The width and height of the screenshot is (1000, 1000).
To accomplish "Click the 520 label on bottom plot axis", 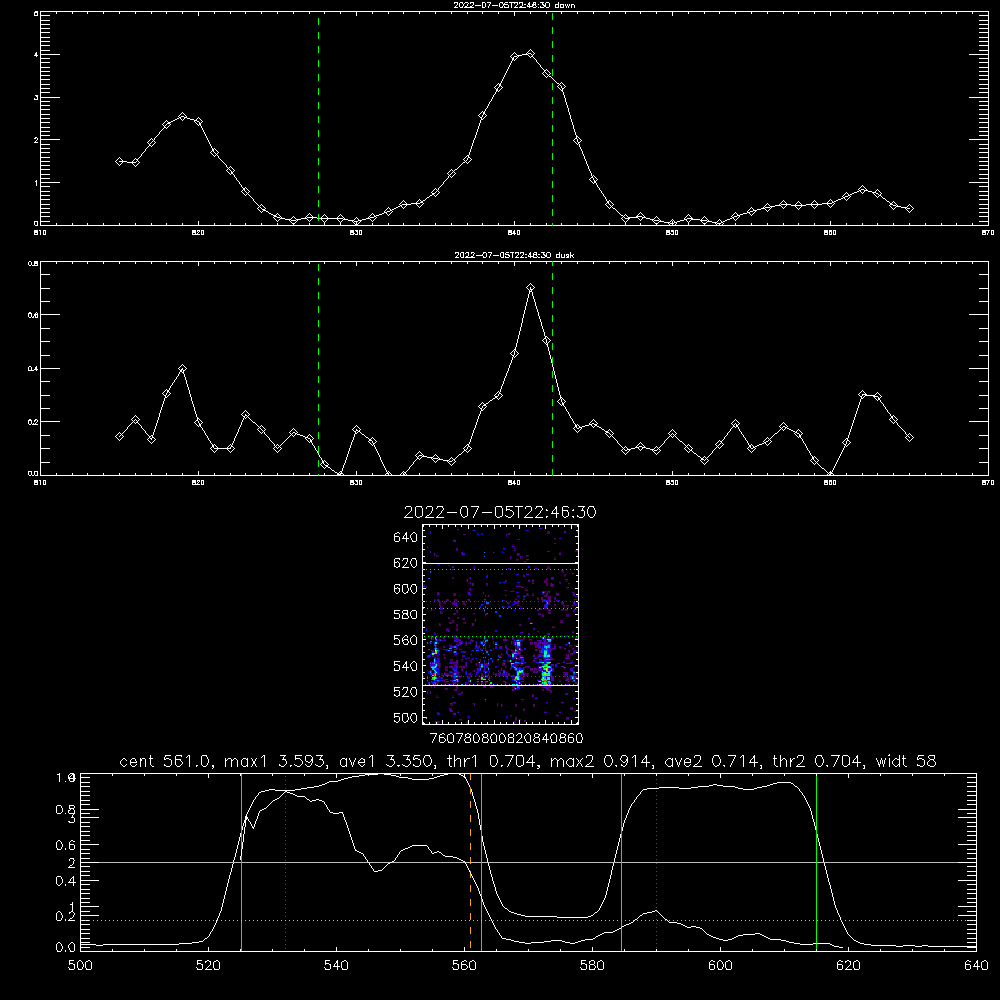I will pyautogui.click(x=208, y=966).
